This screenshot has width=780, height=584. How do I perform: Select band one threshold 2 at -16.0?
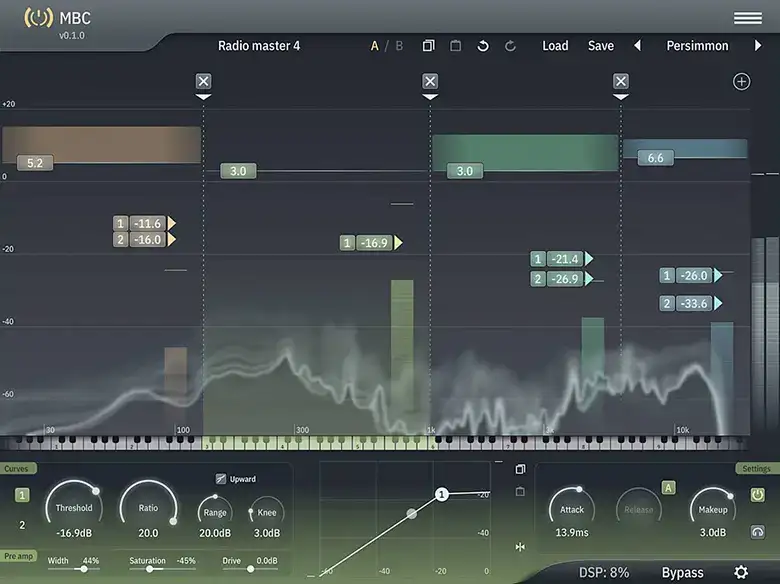tap(144, 240)
